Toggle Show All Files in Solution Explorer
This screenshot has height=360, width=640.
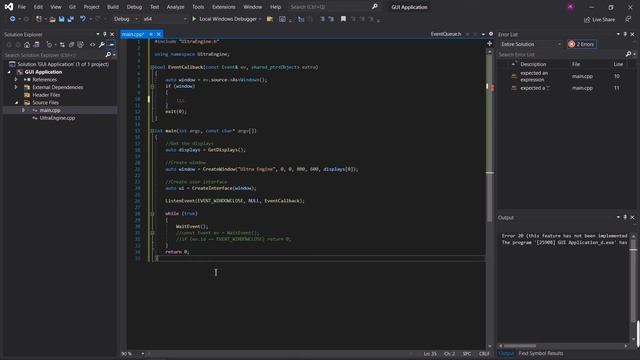tap(80, 45)
